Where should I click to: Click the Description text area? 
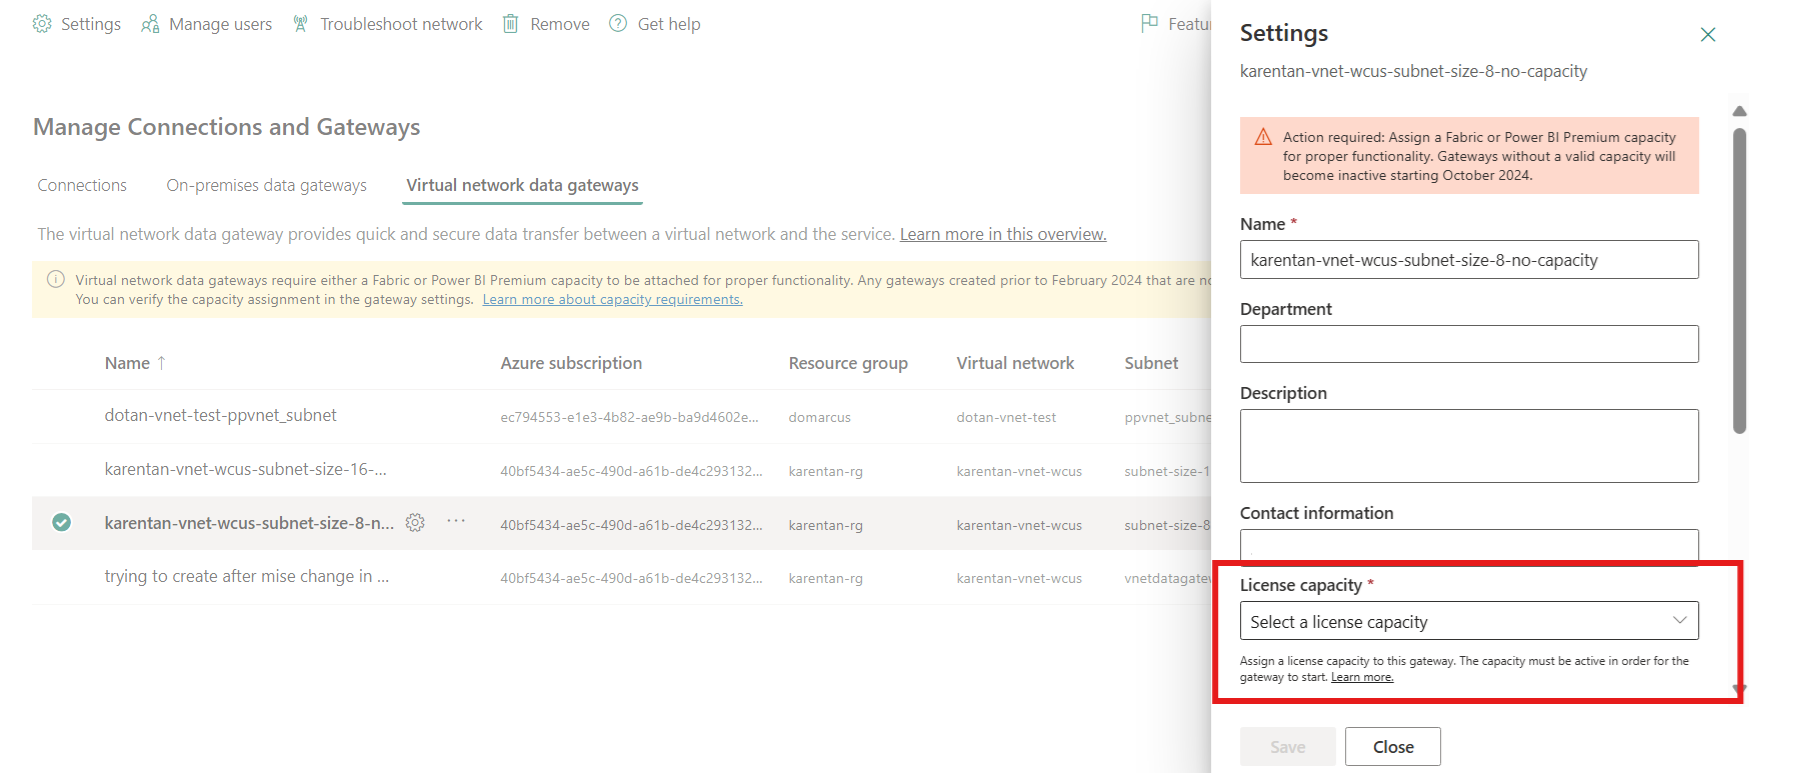(1468, 446)
